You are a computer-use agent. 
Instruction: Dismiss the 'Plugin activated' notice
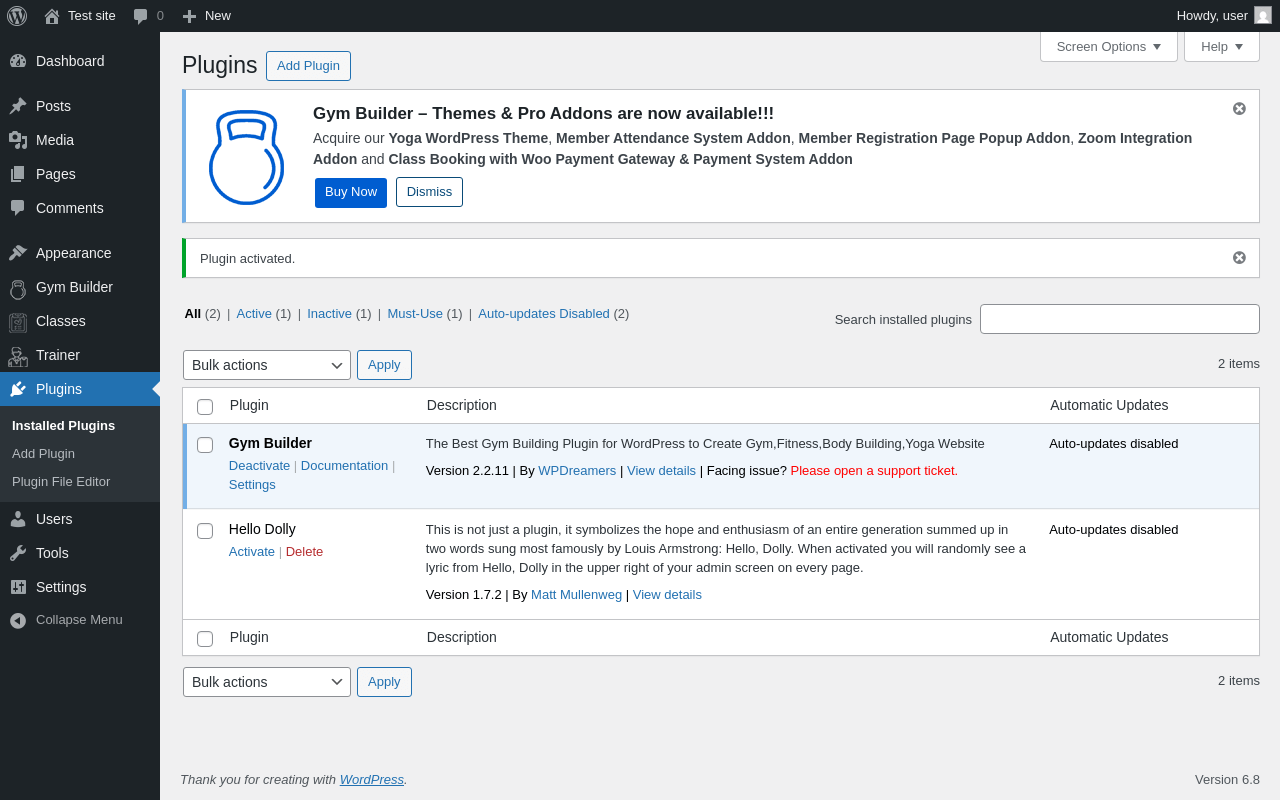(x=1239, y=258)
